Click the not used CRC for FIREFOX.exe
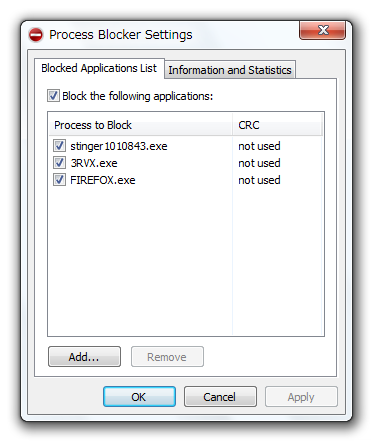Viewport: 376px width, 446px height. 259,180
